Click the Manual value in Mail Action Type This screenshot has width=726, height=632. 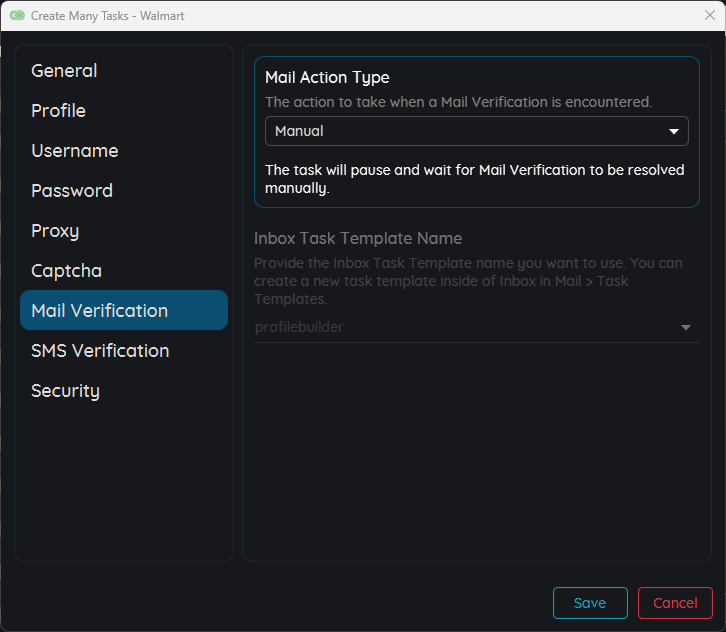(300, 131)
